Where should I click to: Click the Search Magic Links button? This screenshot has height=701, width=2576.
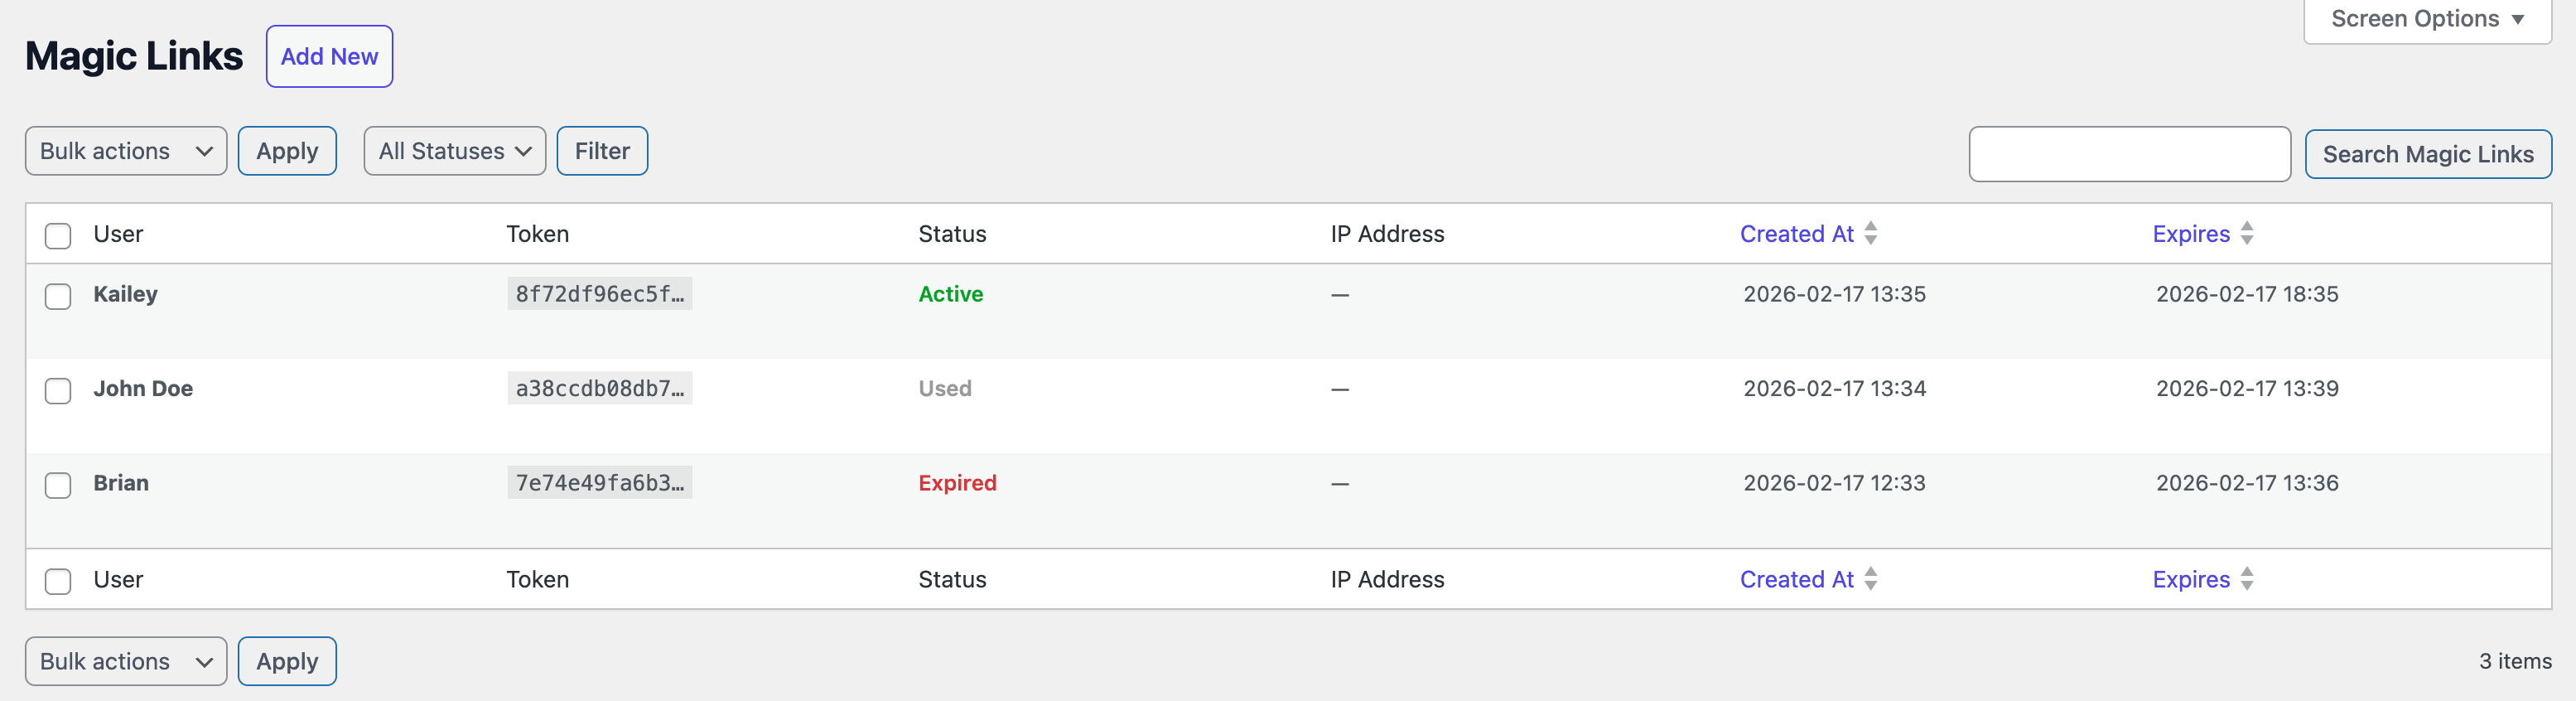(2428, 154)
